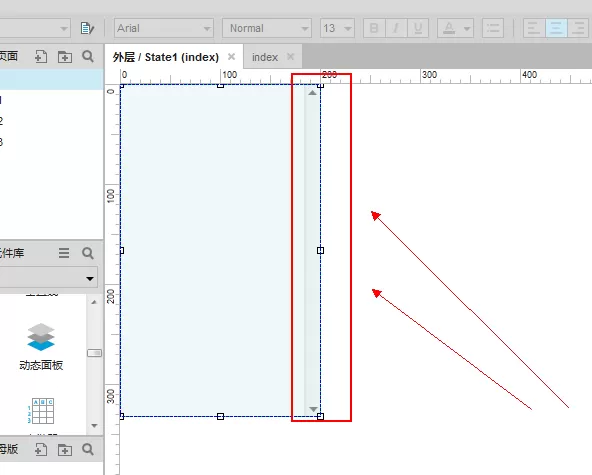Screen dimensions: 592x475
Task: Add a master folder in masters panel
Action: (65, 449)
